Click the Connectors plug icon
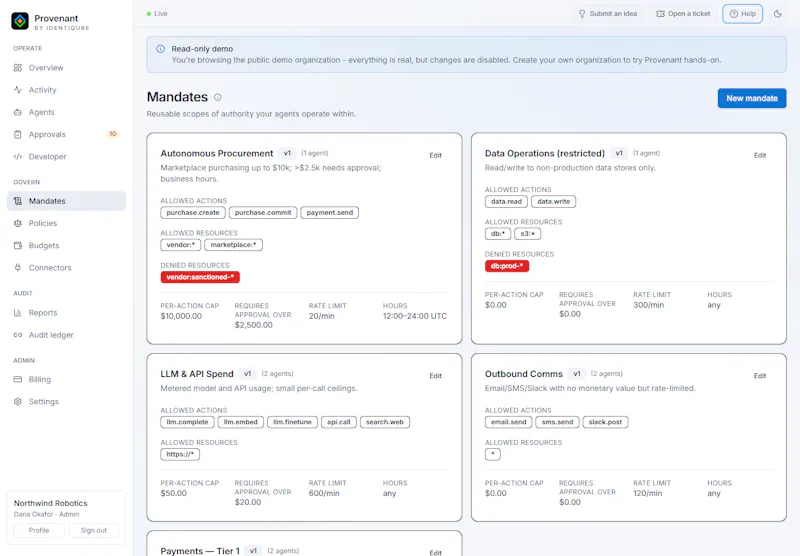Screen dimensions: 800x556 [x=18, y=268]
